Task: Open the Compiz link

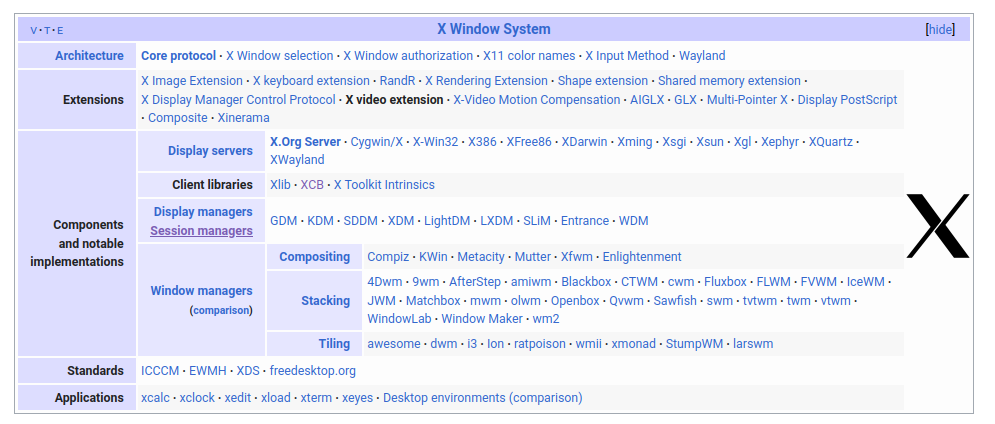Action: pos(388,257)
